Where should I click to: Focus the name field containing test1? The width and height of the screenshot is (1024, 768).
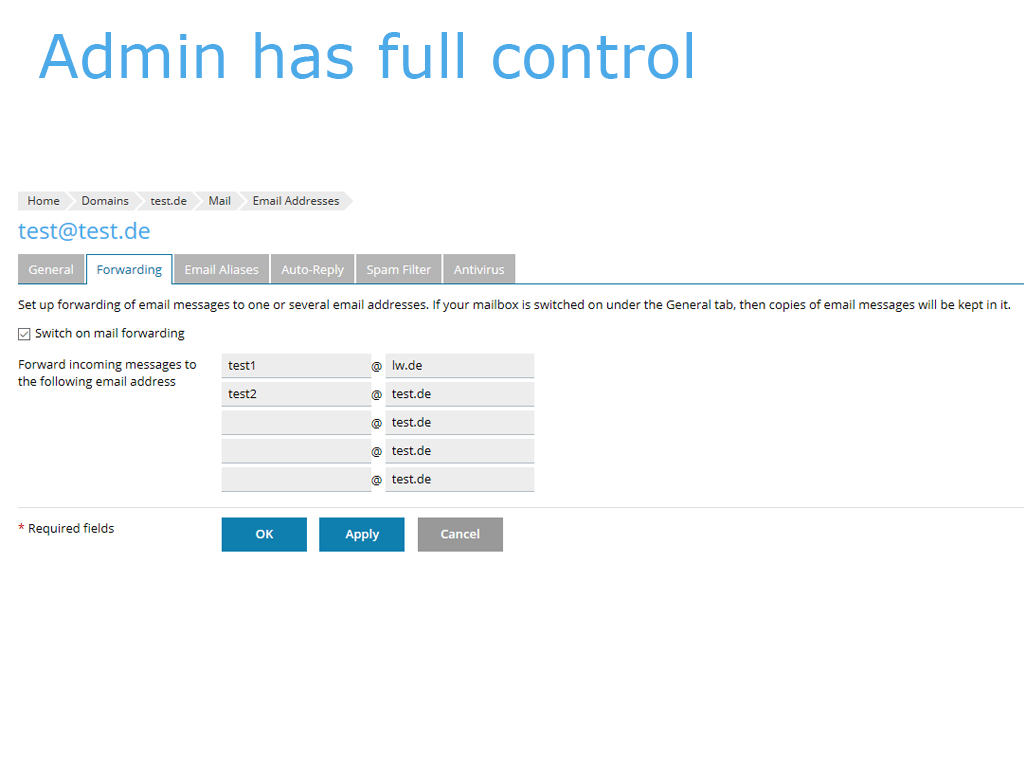[296, 366]
